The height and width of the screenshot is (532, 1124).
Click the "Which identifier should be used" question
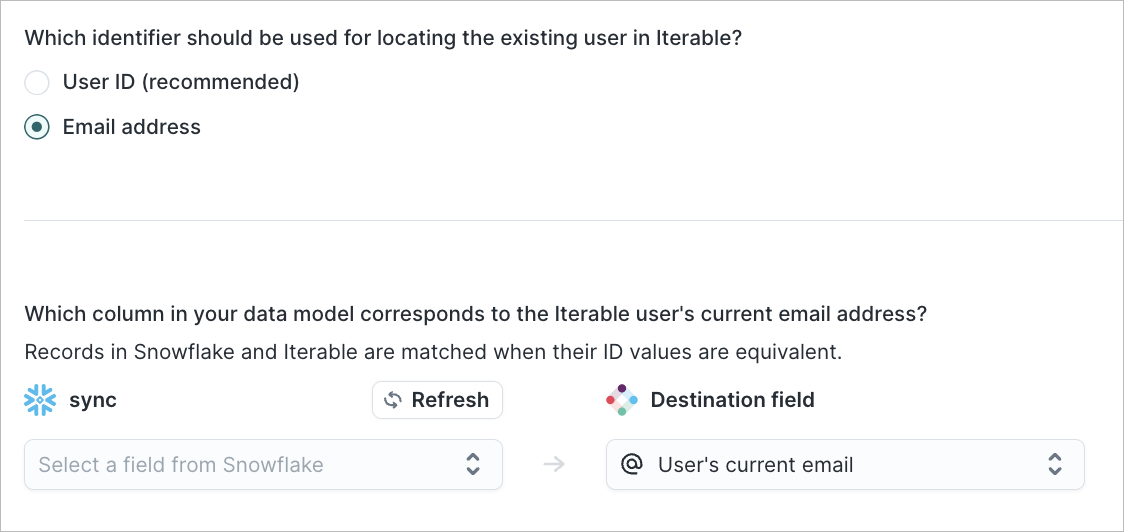pos(383,38)
